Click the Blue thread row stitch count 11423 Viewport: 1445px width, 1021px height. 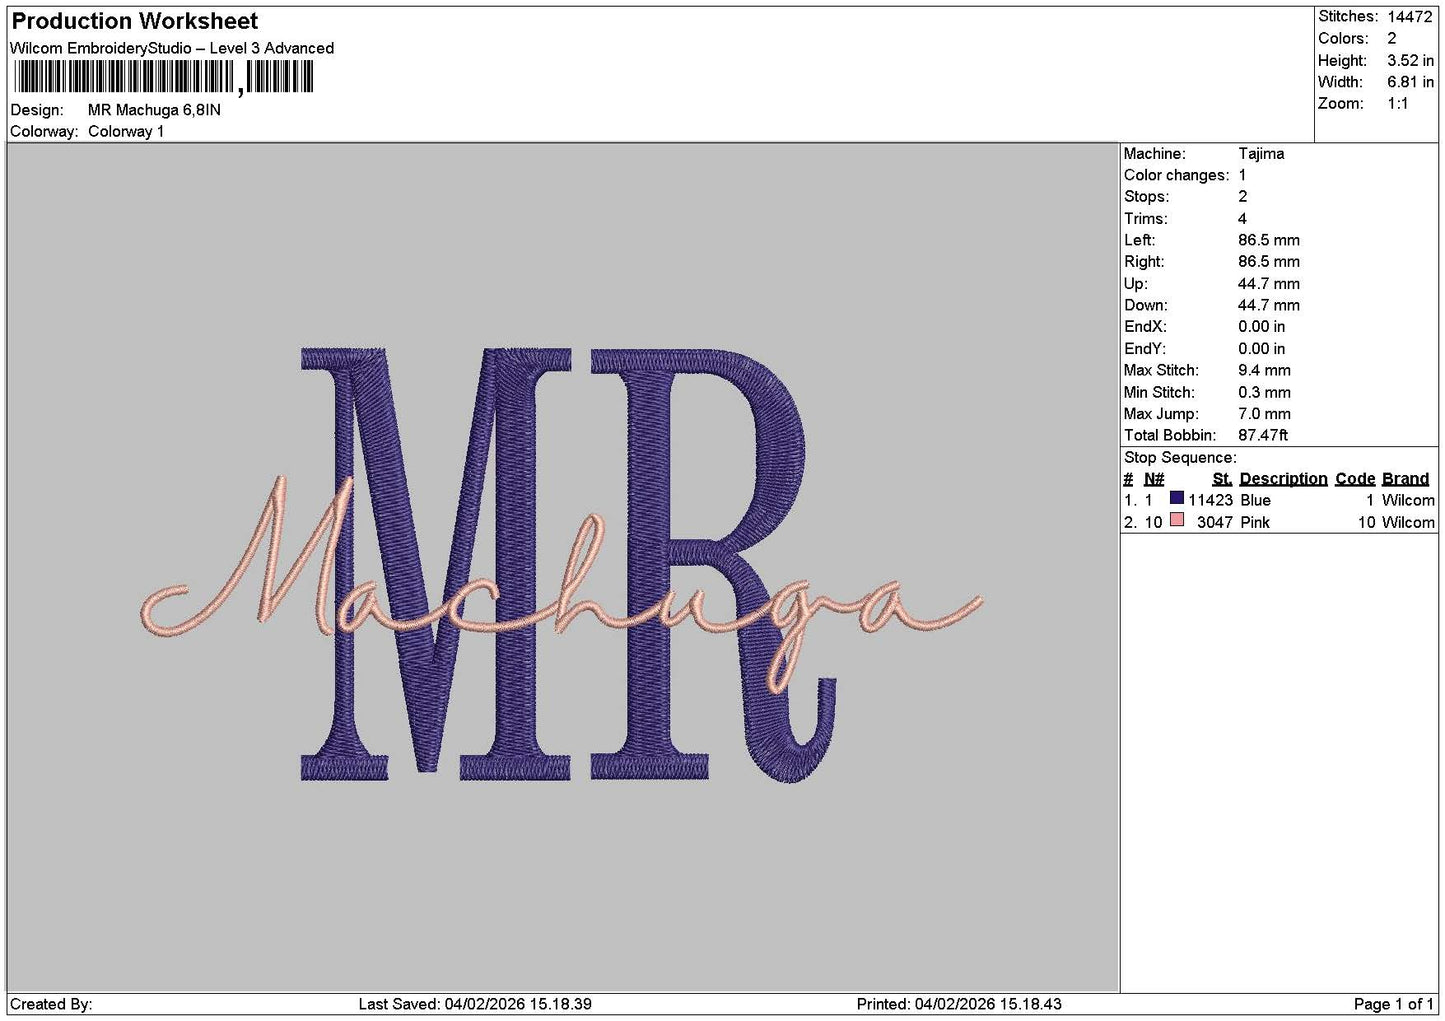pyautogui.click(x=1210, y=501)
